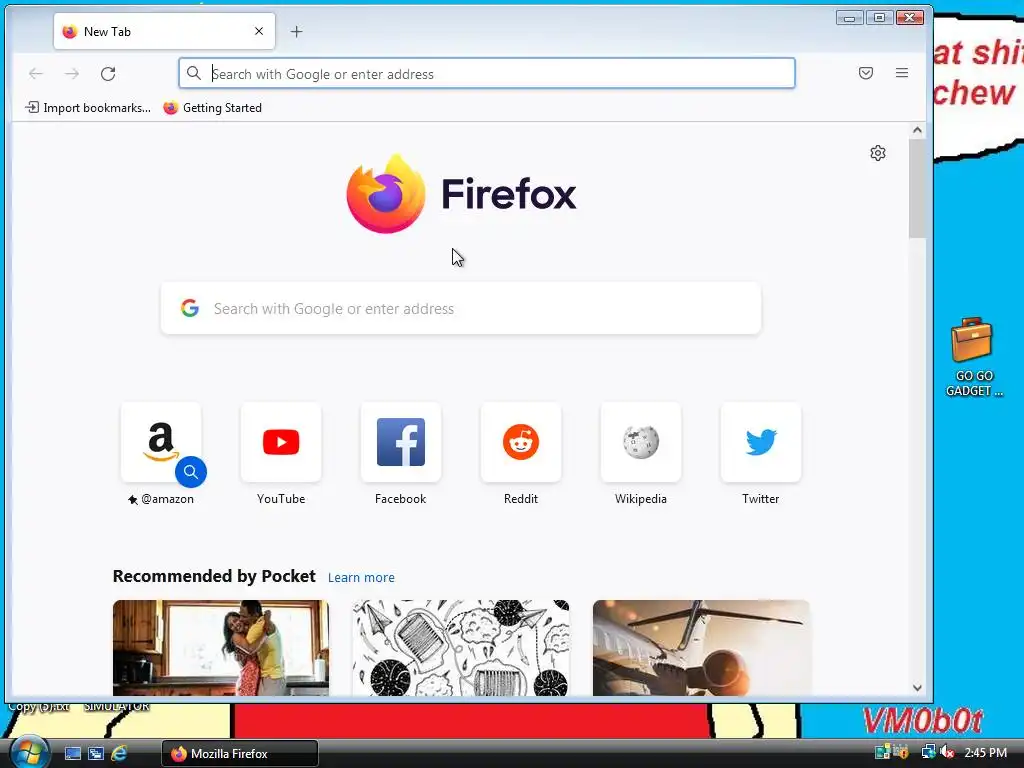Click the volume tray icon
Image resolution: width=1024 pixels, height=768 pixels.
pos(947,752)
